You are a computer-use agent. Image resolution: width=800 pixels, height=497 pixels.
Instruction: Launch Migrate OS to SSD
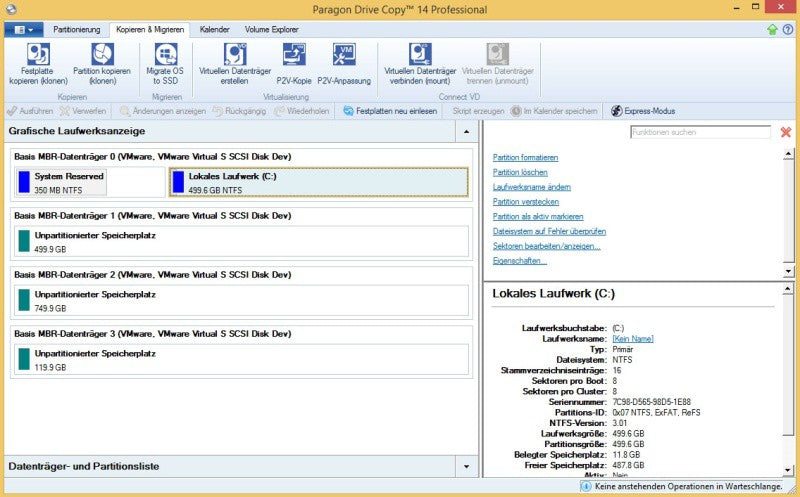(165, 64)
